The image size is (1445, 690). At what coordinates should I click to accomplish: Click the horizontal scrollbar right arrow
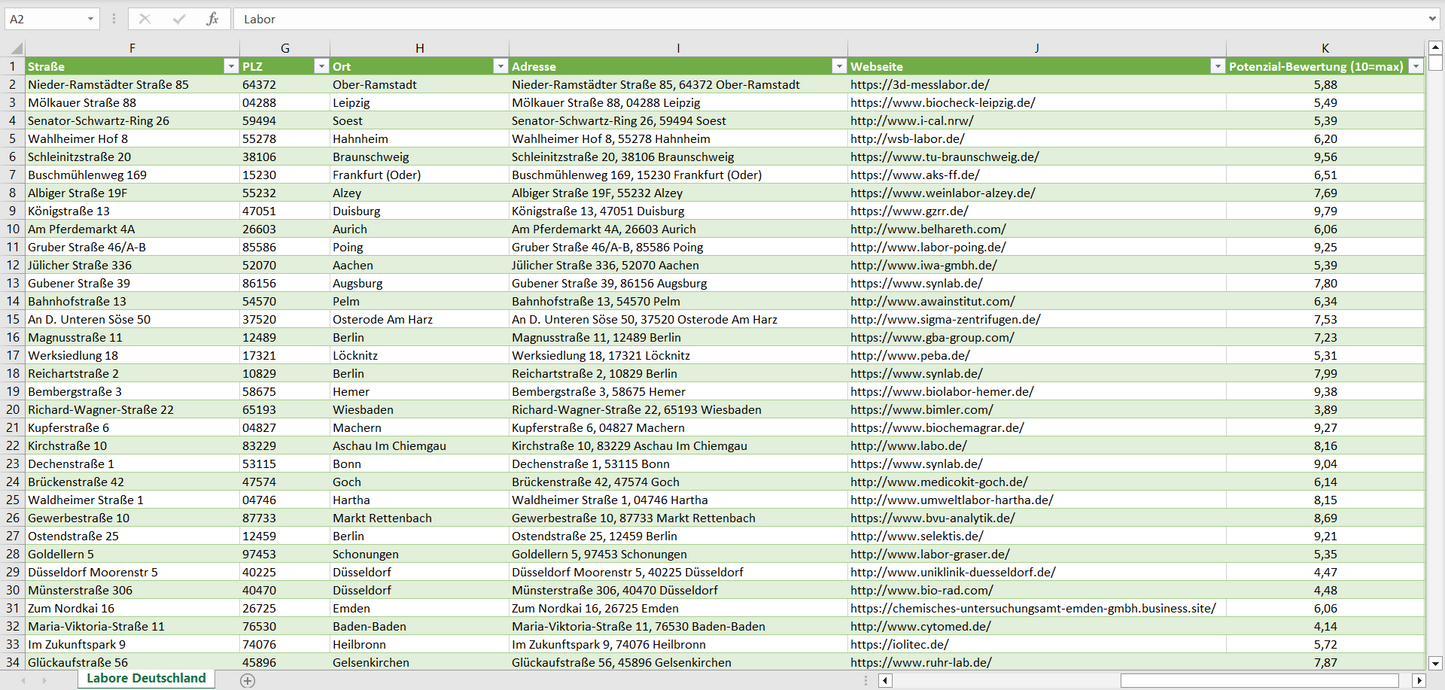(x=1418, y=680)
